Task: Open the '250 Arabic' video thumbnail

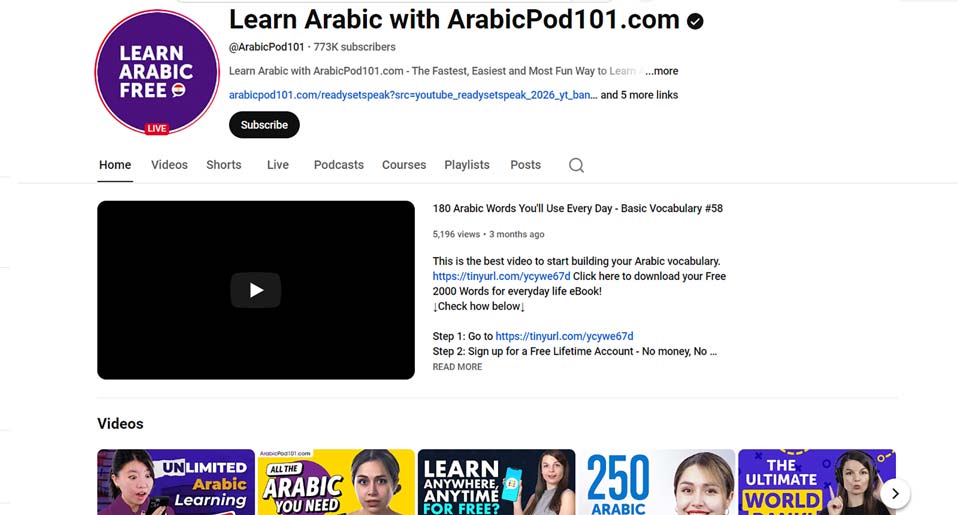Action: click(x=657, y=482)
